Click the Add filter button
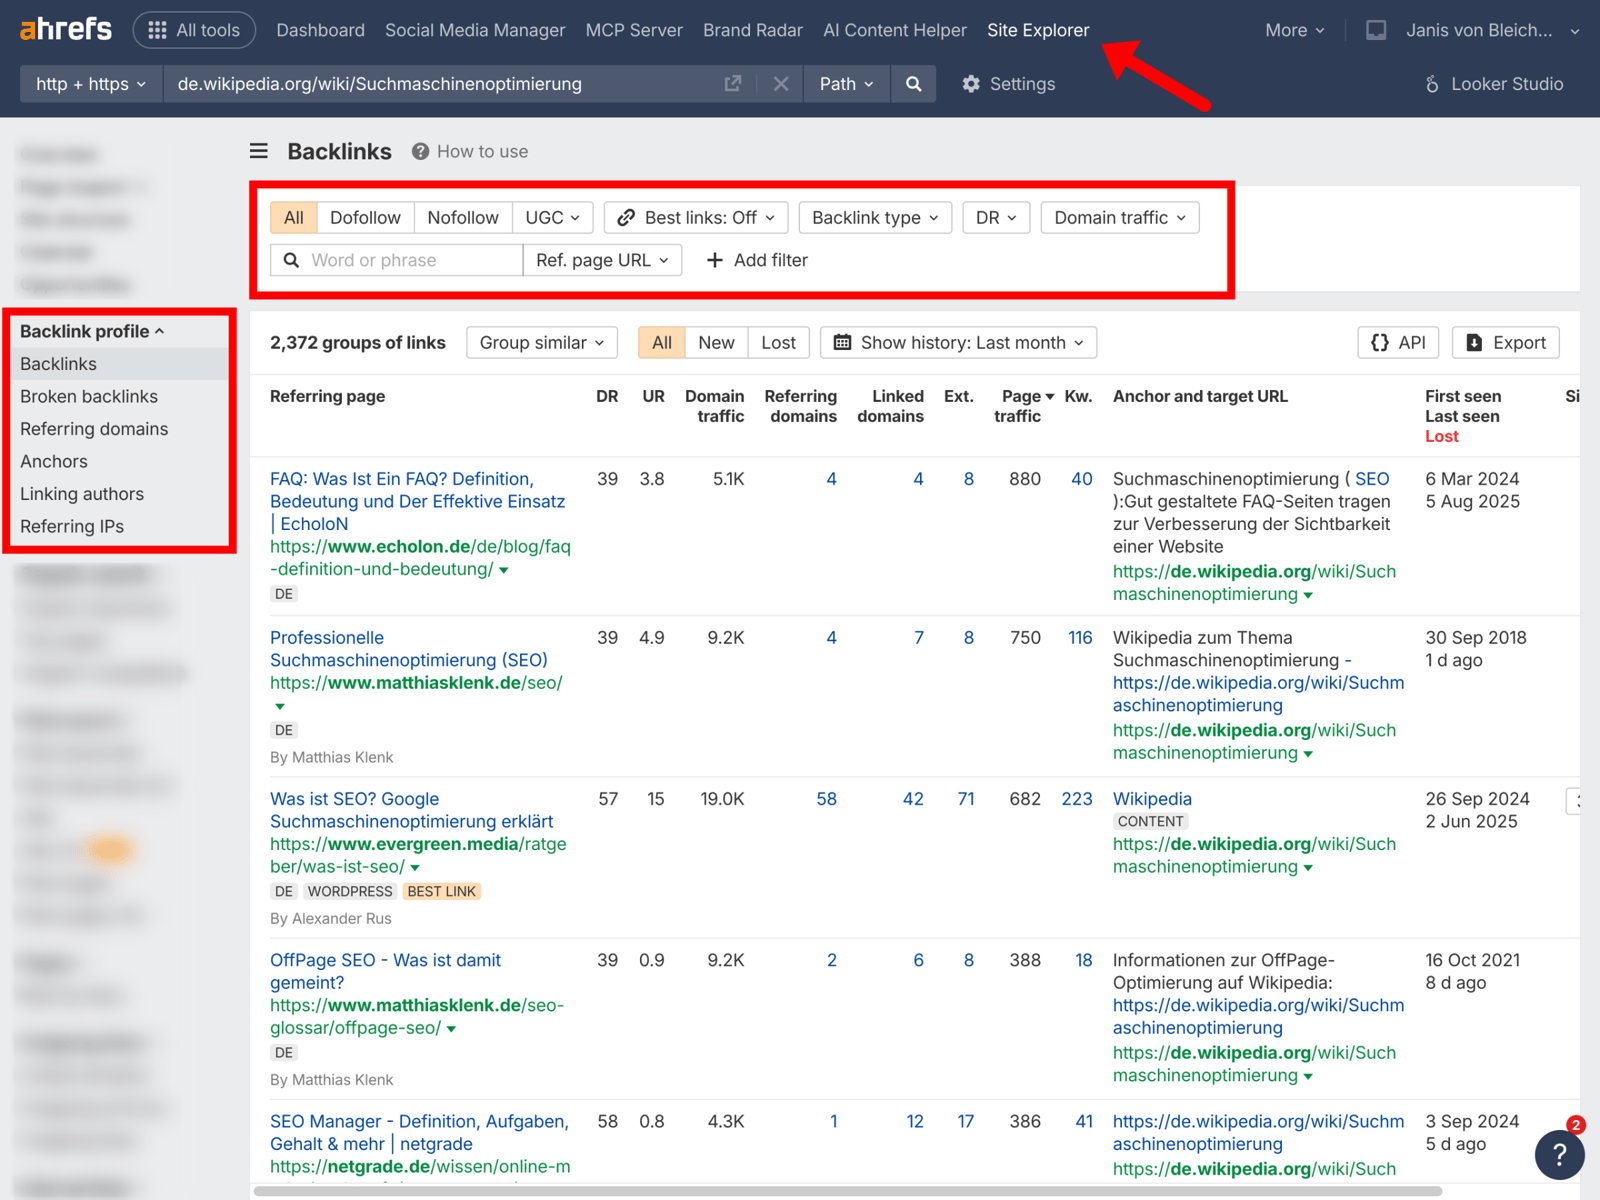The height and width of the screenshot is (1200, 1600). click(757, 260)
